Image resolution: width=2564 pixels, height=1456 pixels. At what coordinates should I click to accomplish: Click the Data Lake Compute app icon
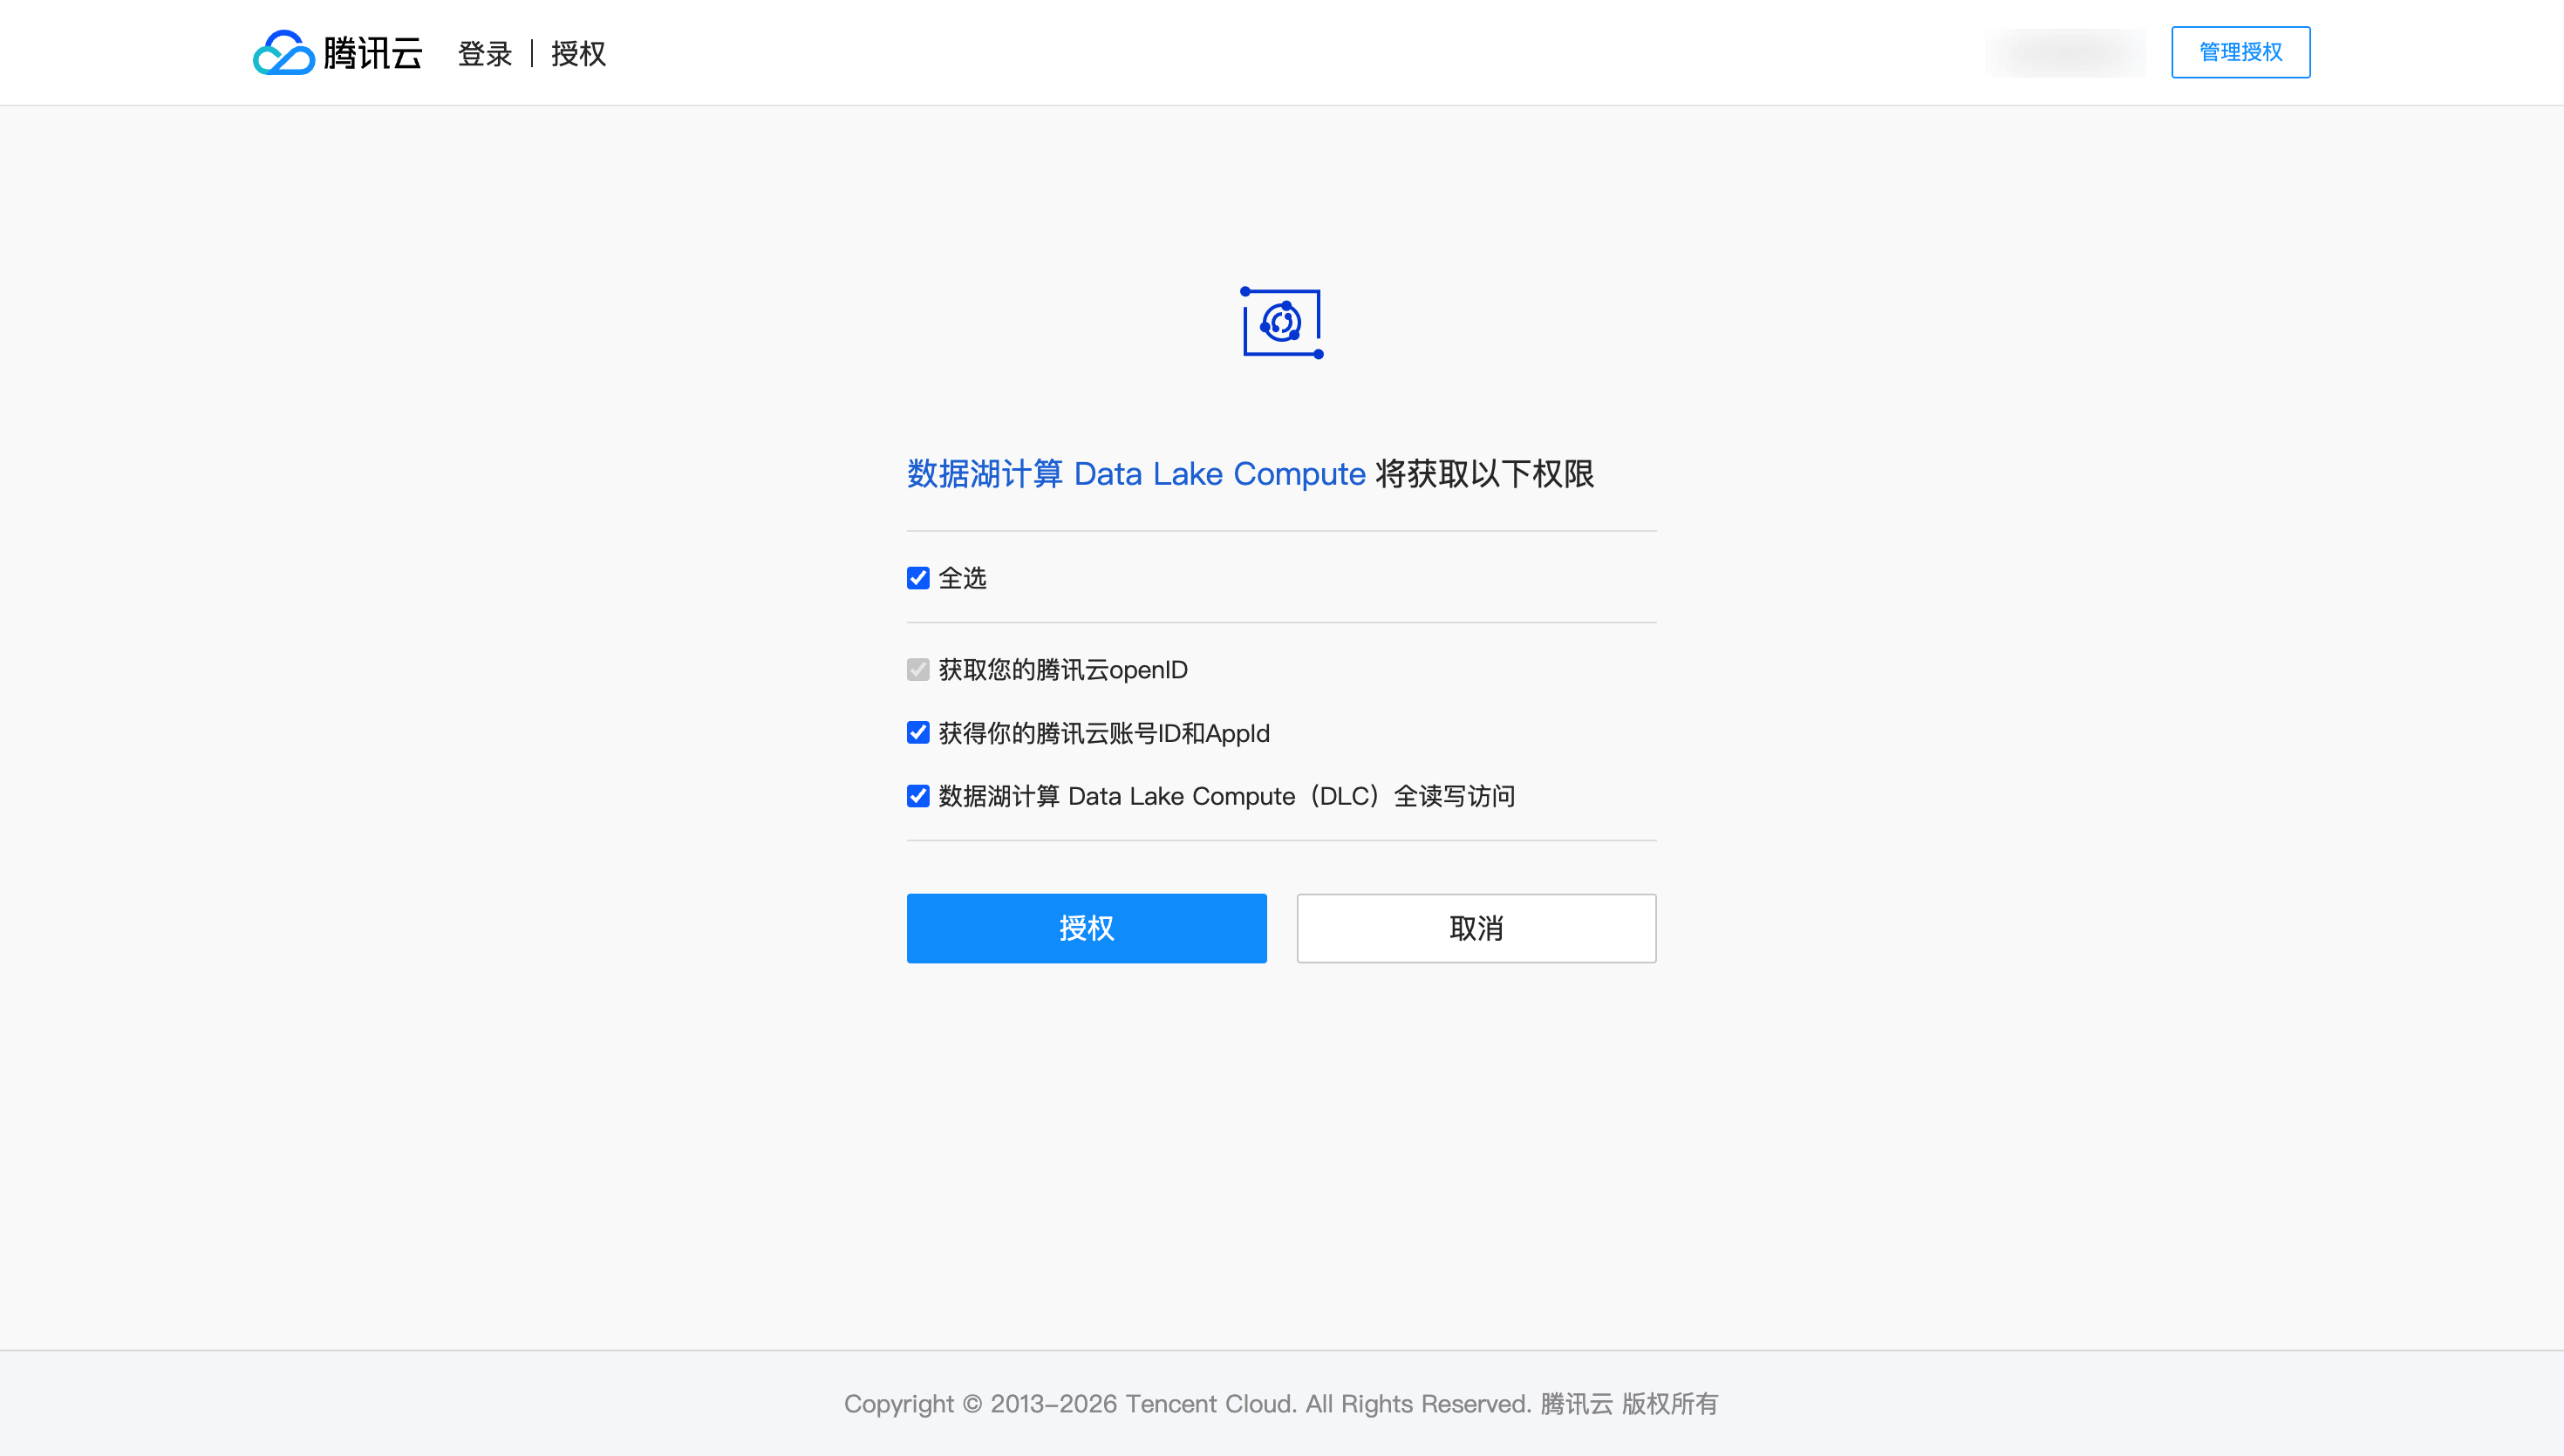1282,322
